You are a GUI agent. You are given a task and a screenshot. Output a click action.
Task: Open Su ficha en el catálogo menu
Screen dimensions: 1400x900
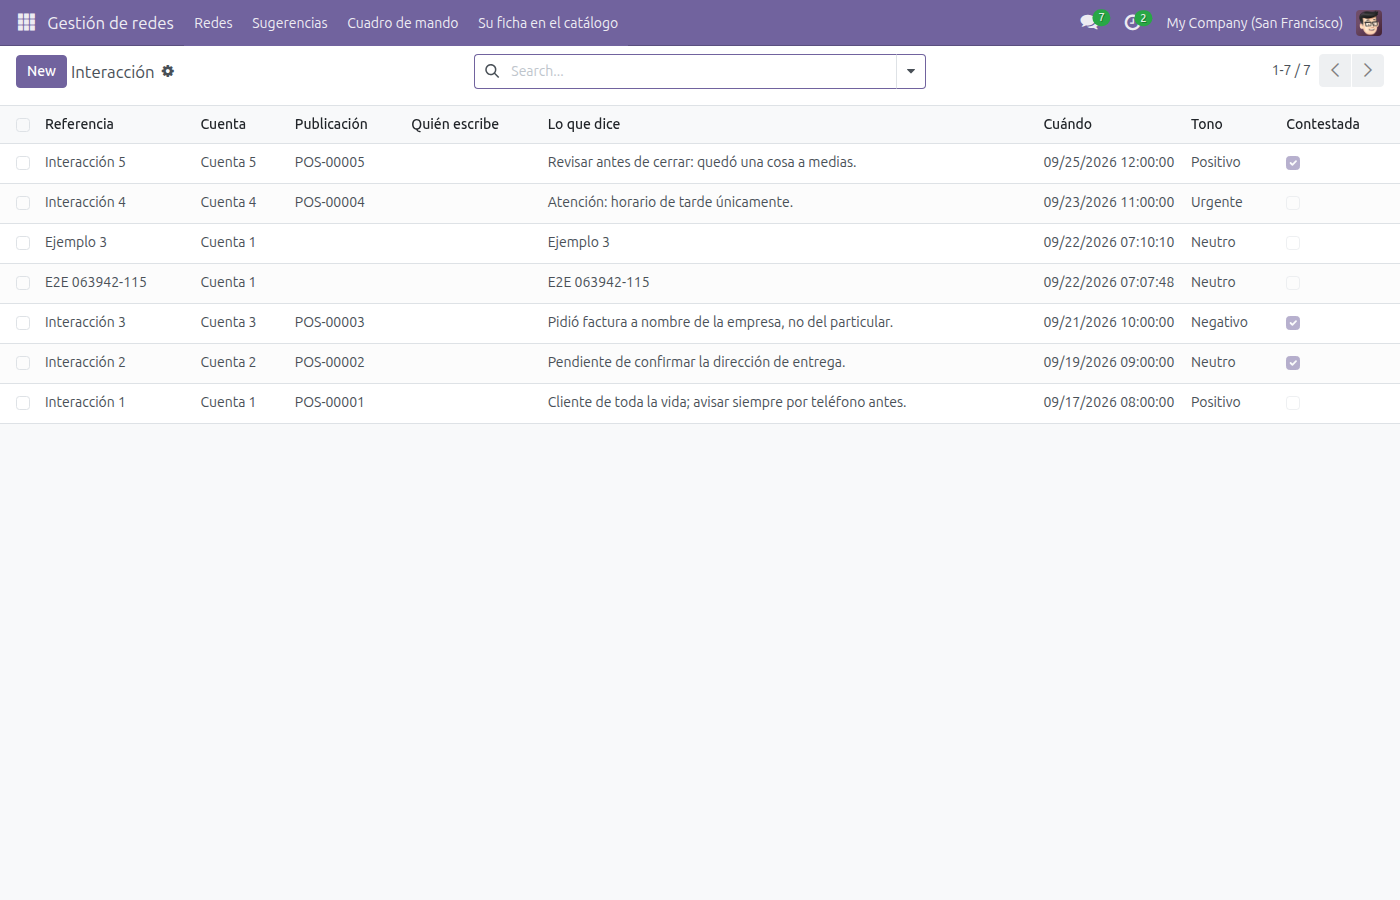[x=548, y=22]
